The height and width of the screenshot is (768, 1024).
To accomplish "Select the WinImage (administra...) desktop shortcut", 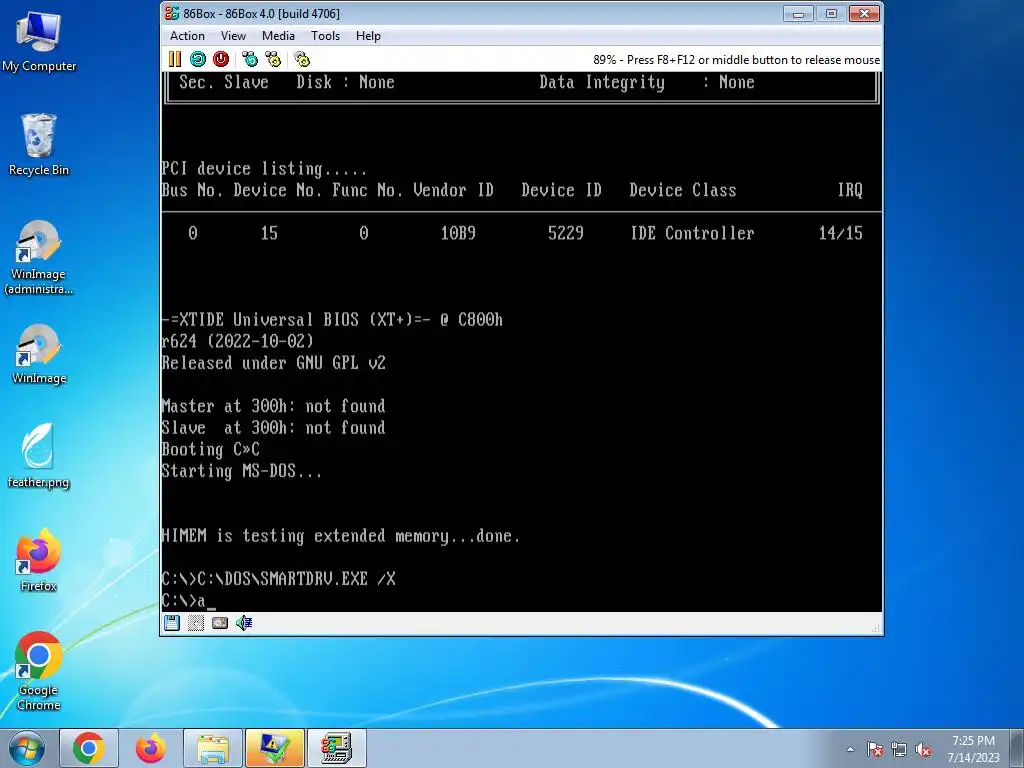I will click(39, 257).
